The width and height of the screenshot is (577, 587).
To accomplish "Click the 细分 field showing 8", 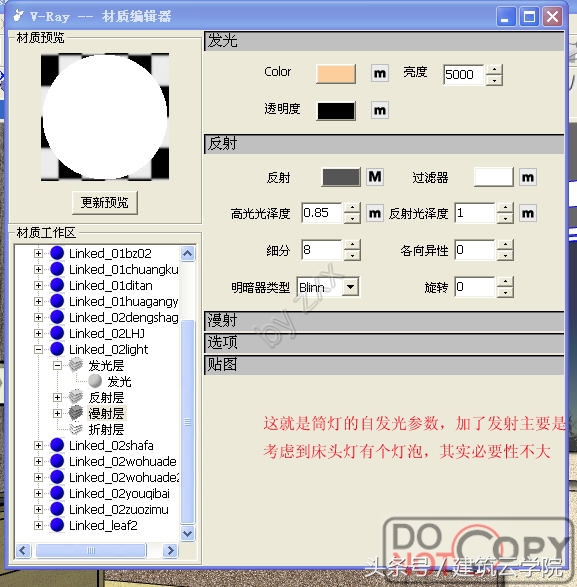I will (x=322, y=250).
